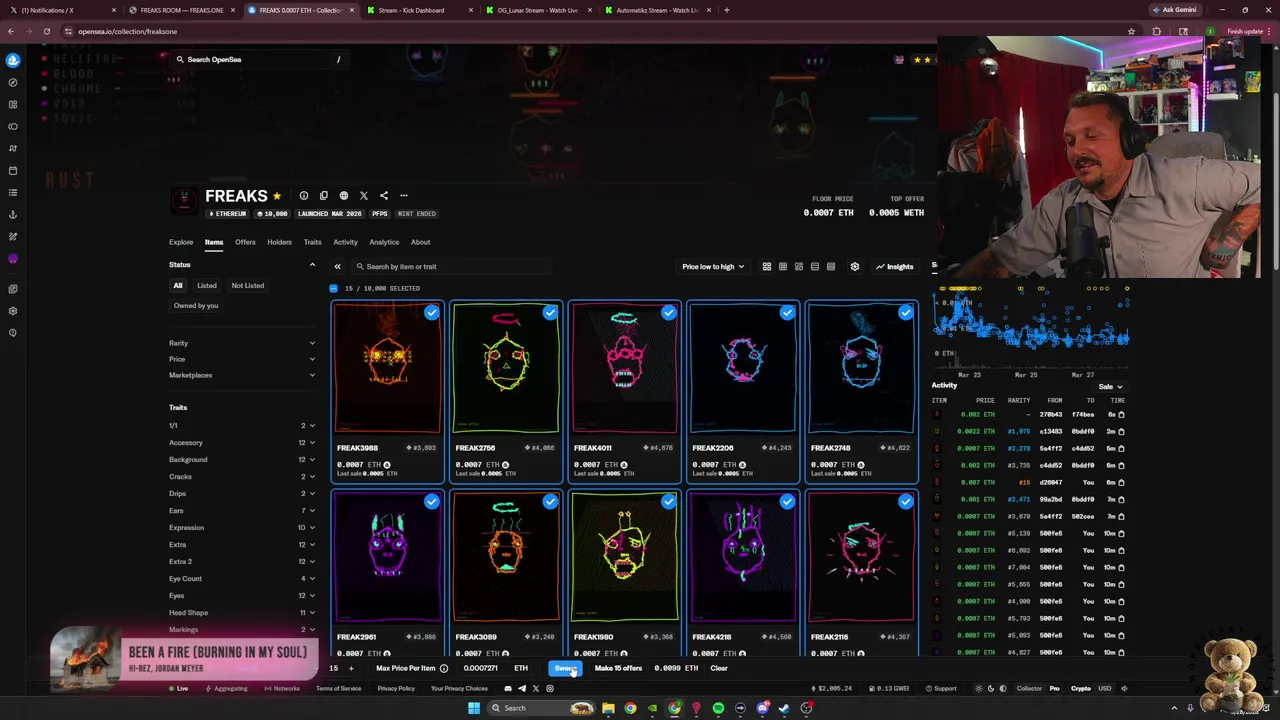1280x720 pixels.
Task: Open the collection's X profile icon
Action: click(363, 196)
